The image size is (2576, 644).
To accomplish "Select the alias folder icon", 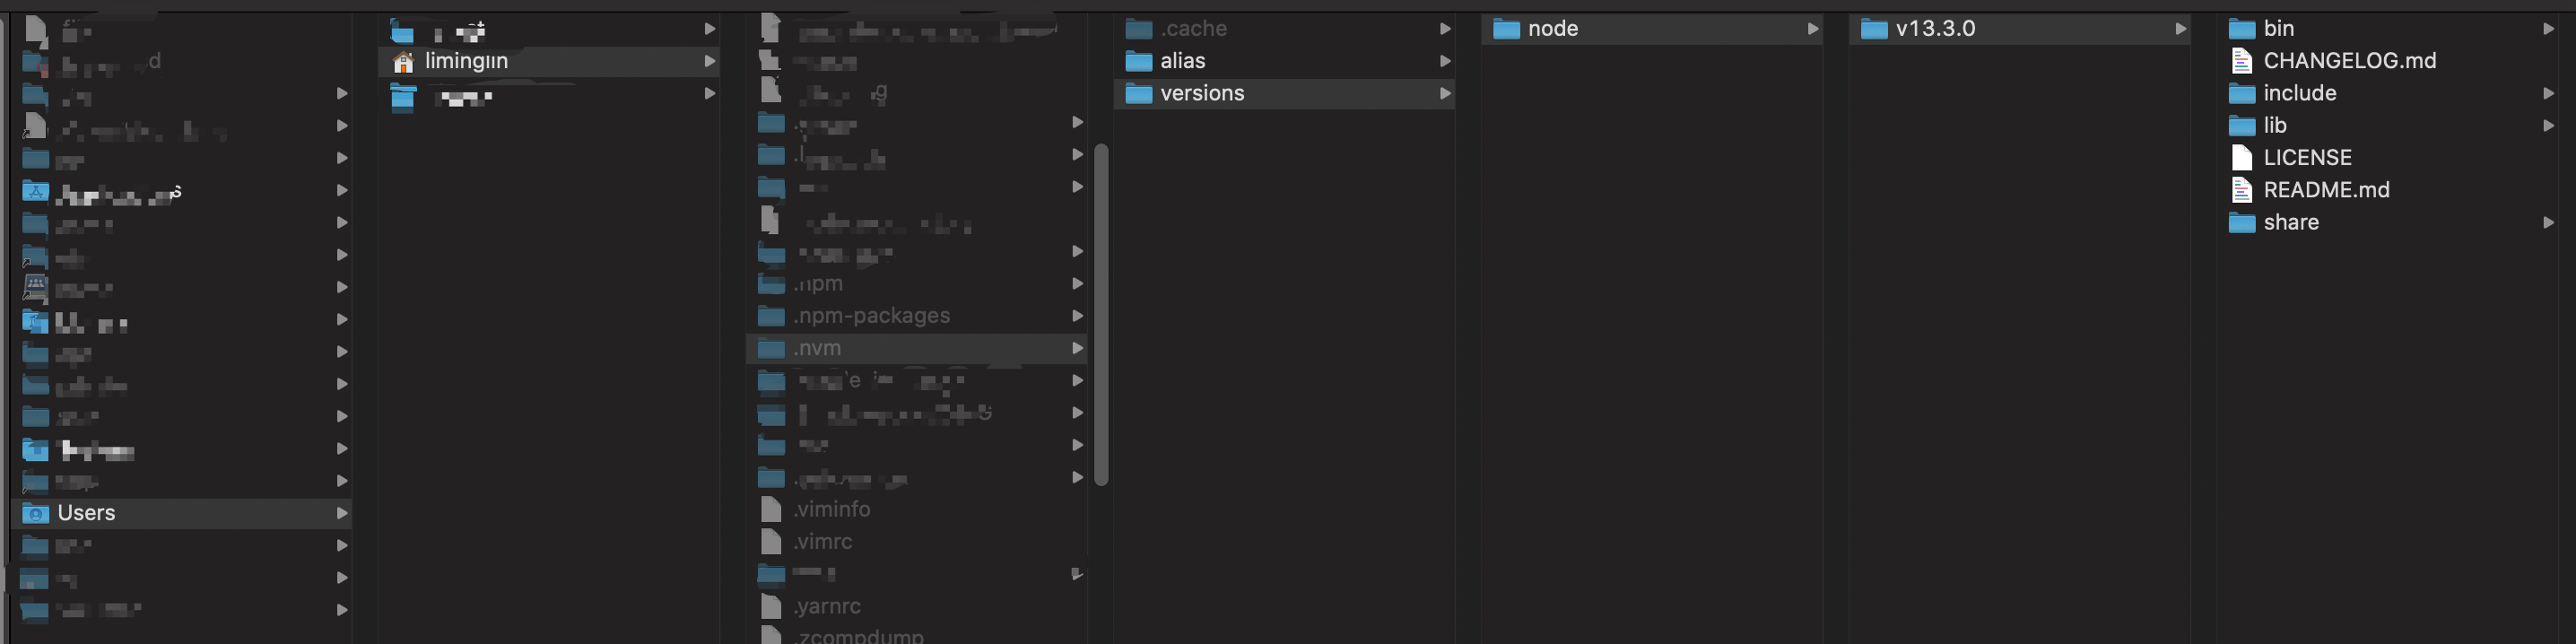I will (x=1139, y=61).
